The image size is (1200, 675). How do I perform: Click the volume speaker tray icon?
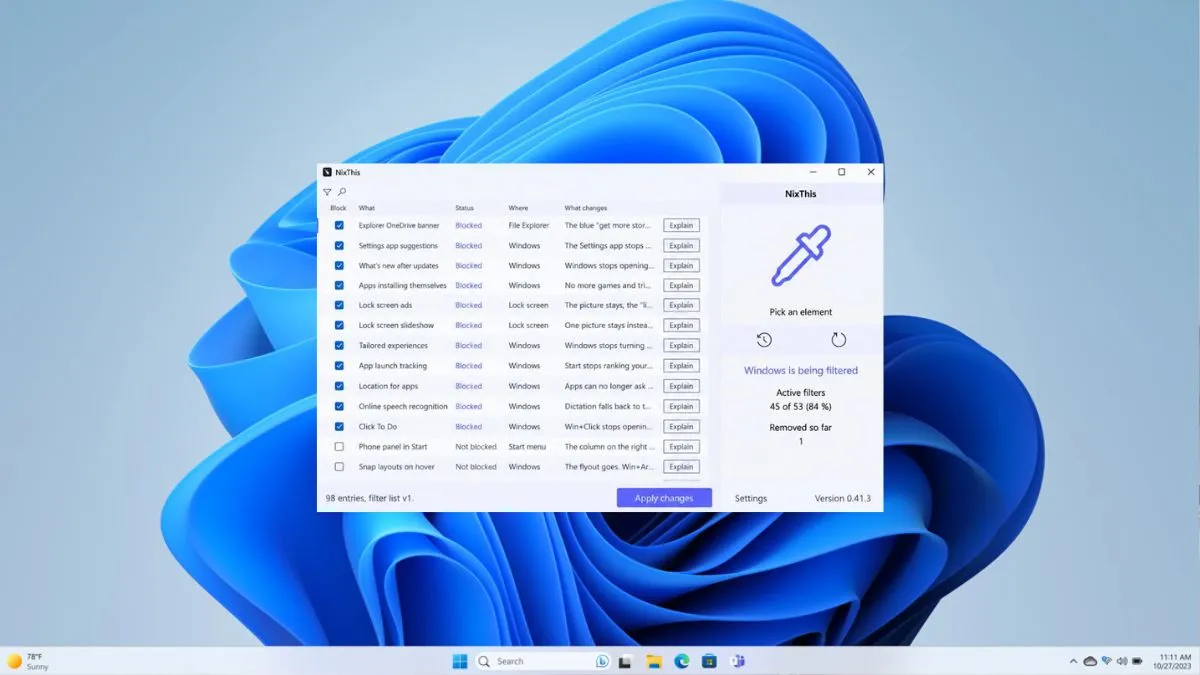click(x=1121, y=661)
